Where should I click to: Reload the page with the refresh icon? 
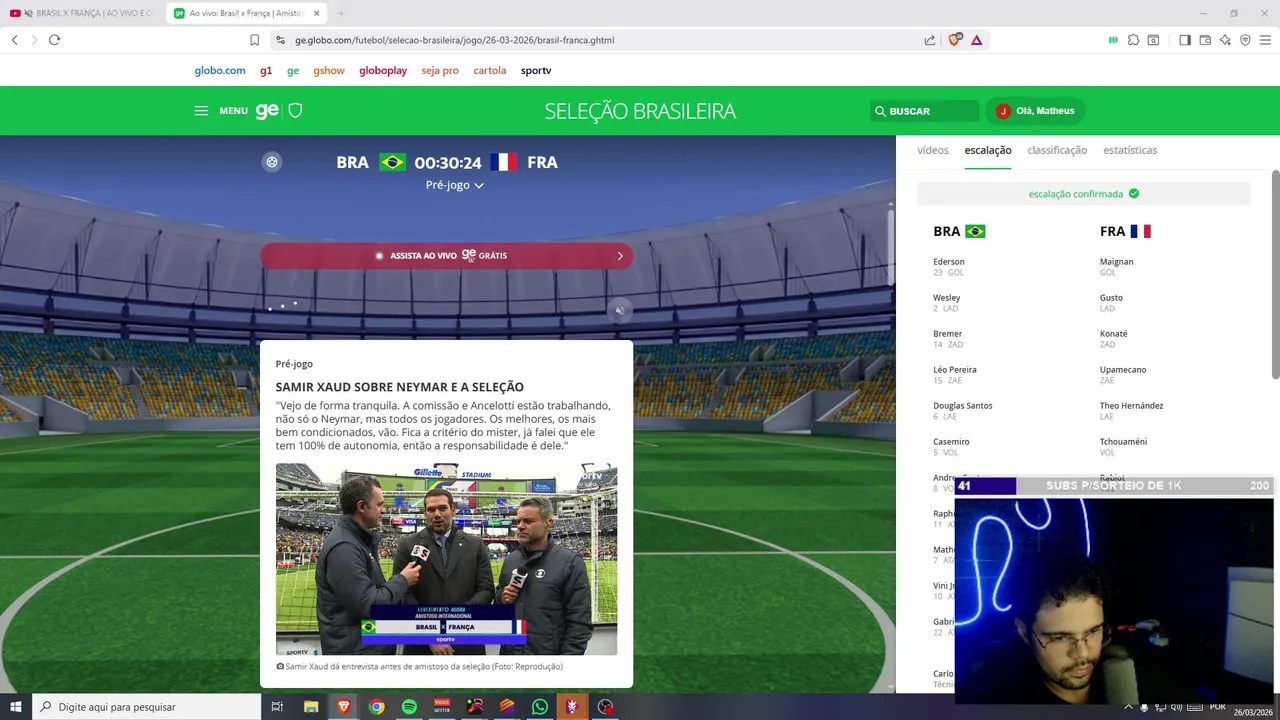(x=54, y=40)
